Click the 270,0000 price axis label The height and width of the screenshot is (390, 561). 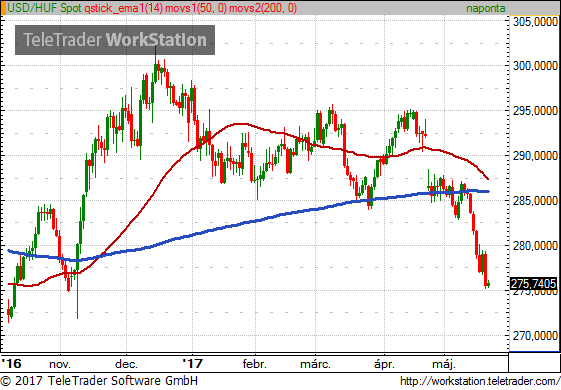pos(535,336)
